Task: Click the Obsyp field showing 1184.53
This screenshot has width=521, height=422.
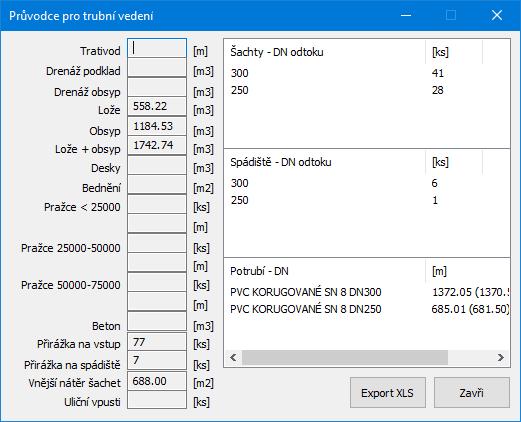Action: pos(157,126)
